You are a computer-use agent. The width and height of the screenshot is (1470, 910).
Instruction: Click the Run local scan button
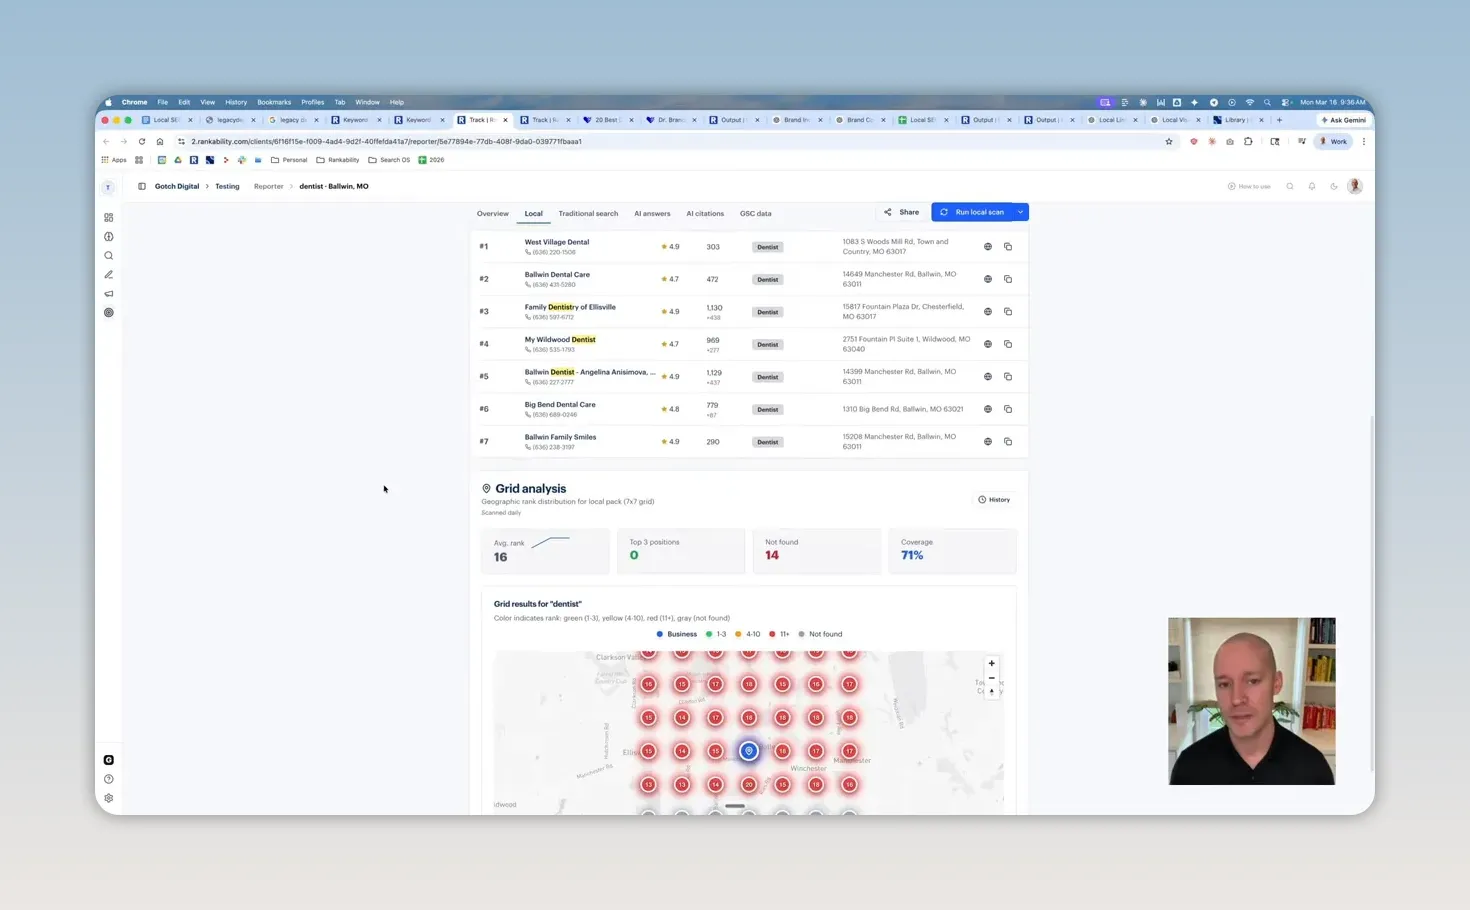972,212
